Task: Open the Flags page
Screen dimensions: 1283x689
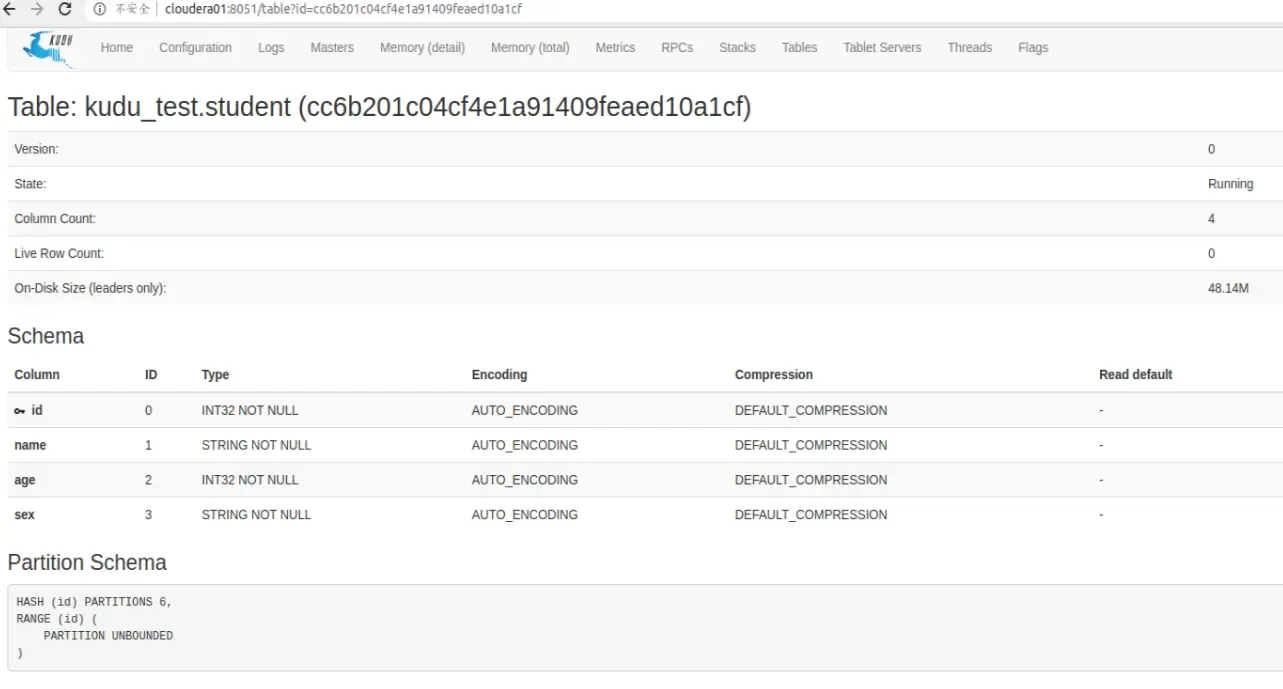Action: tap(1033, 48)
